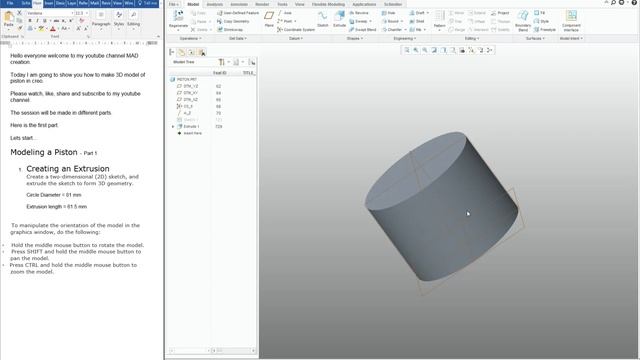Open the Pattern tool
The width and height of the screenshot is (640, 360).
(440, 20)
